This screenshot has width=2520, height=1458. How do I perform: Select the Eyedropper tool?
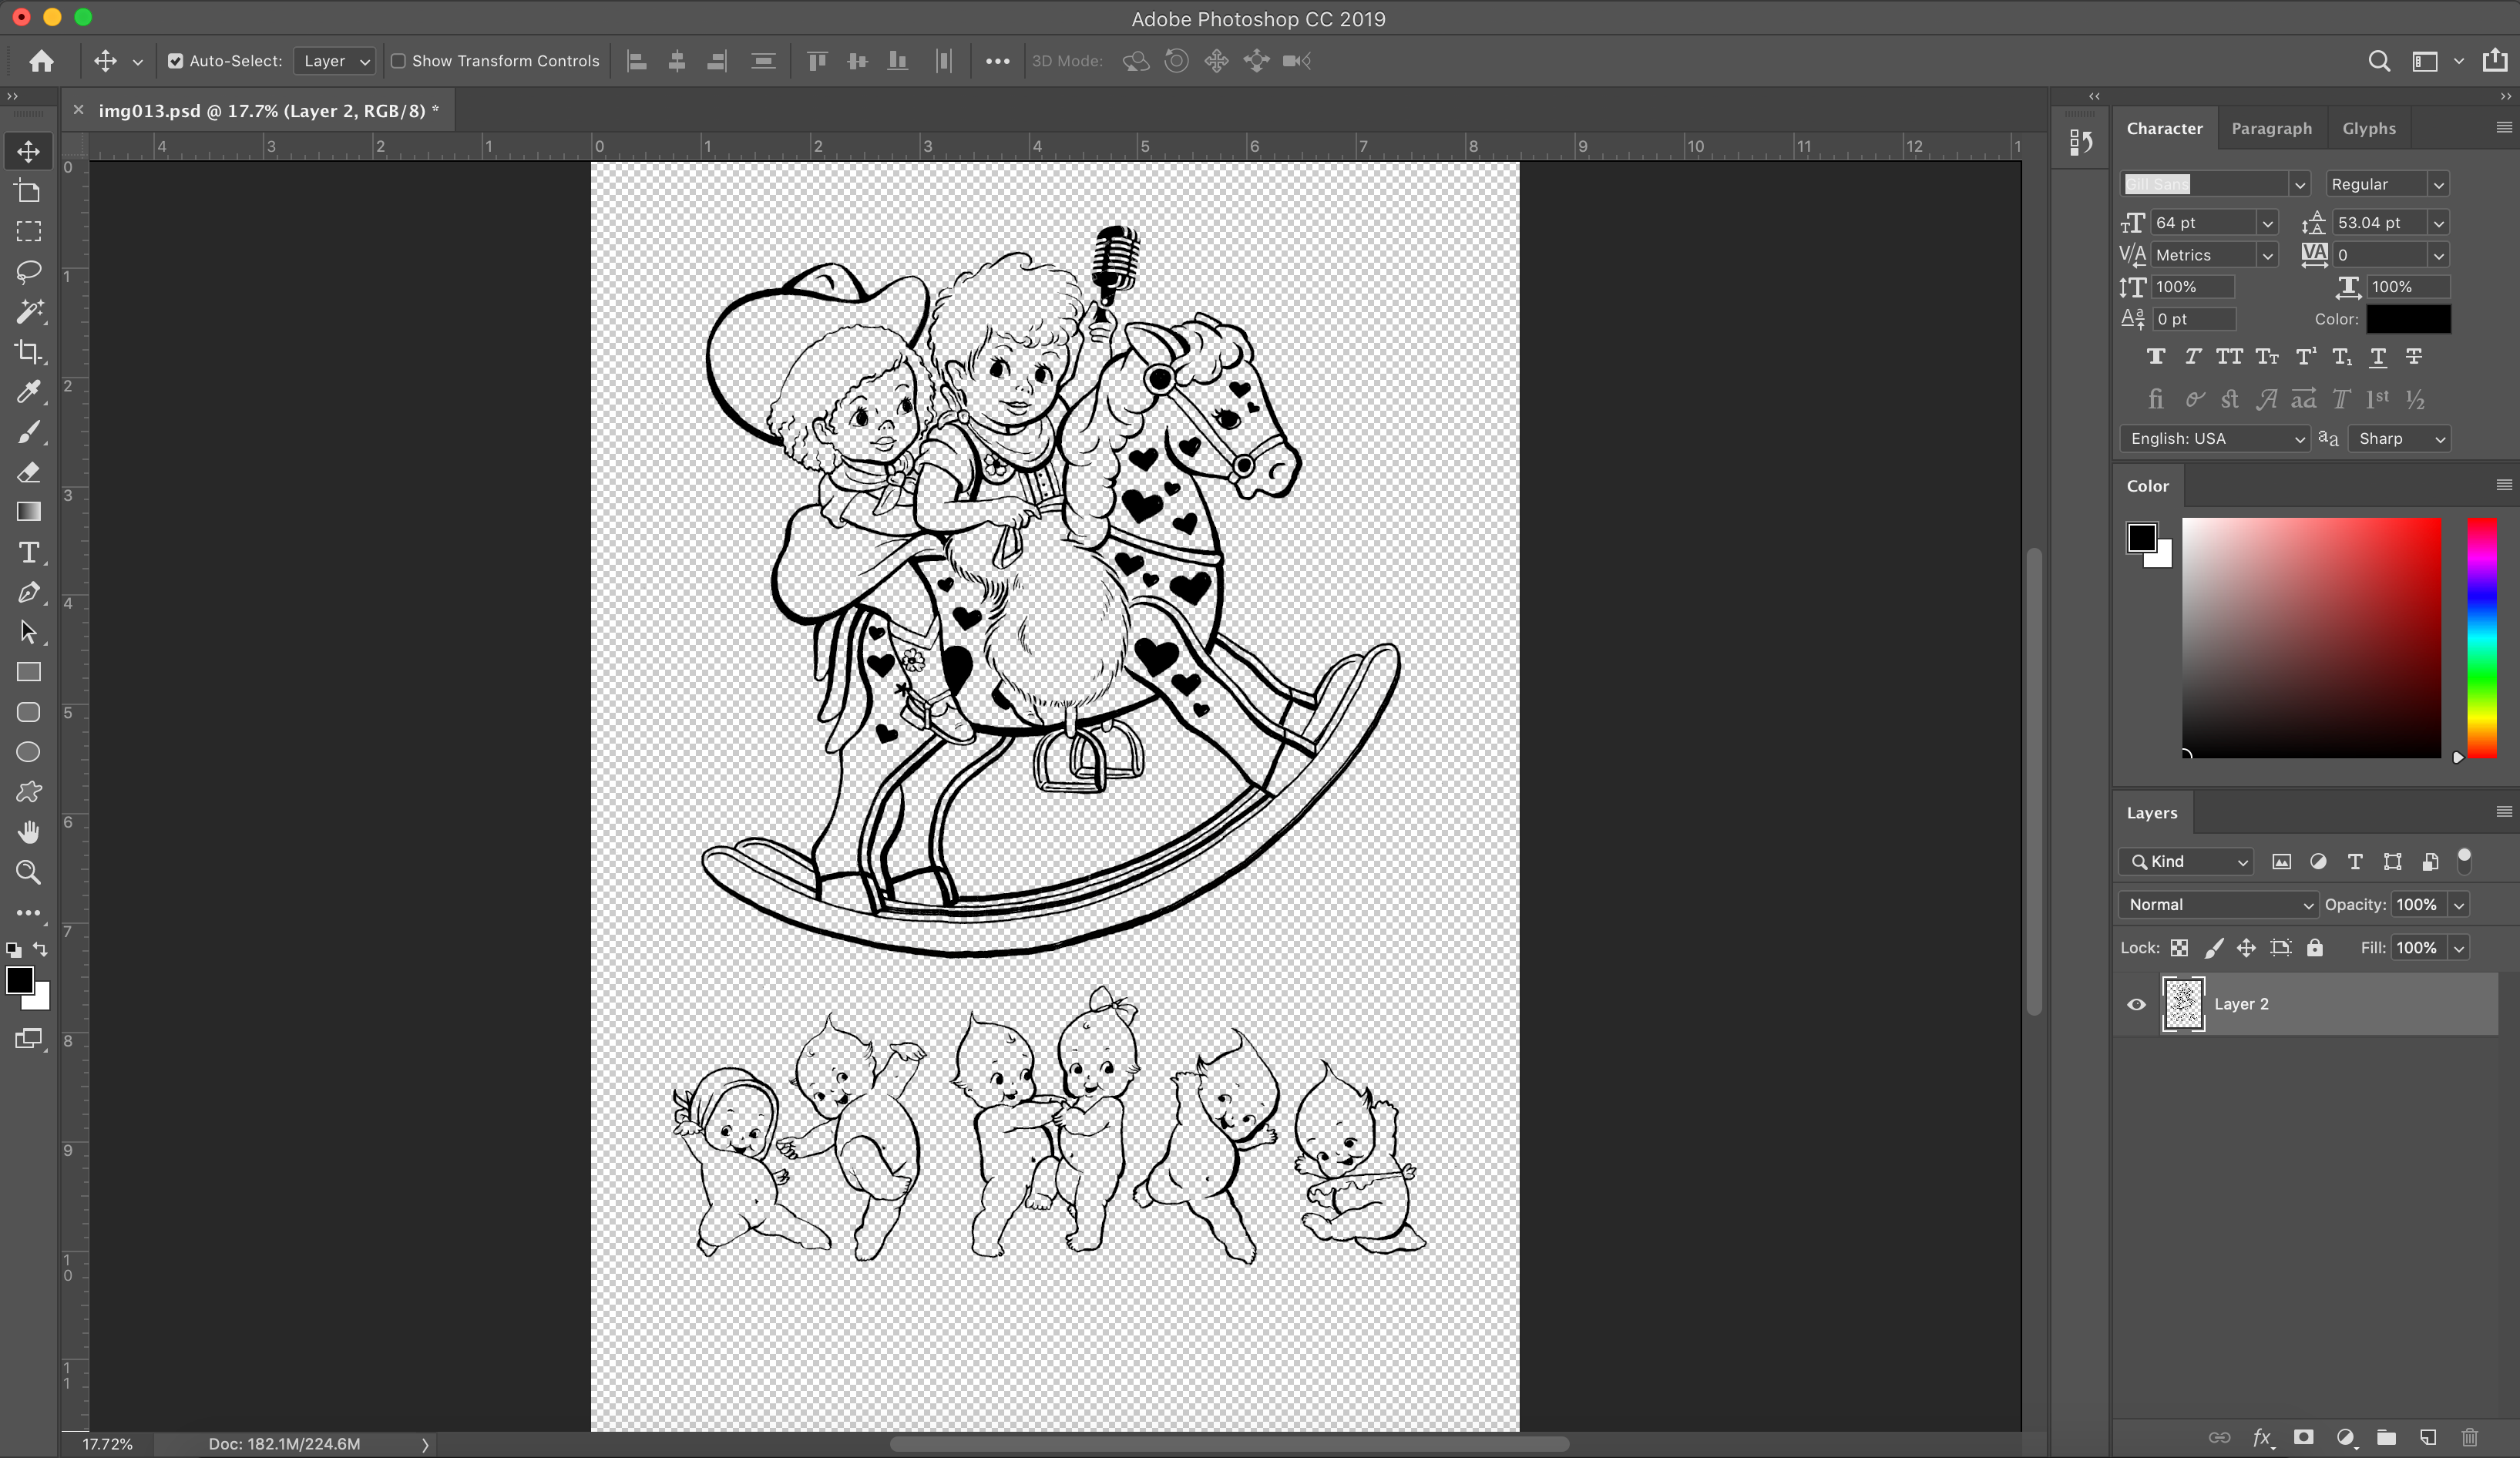28,392
